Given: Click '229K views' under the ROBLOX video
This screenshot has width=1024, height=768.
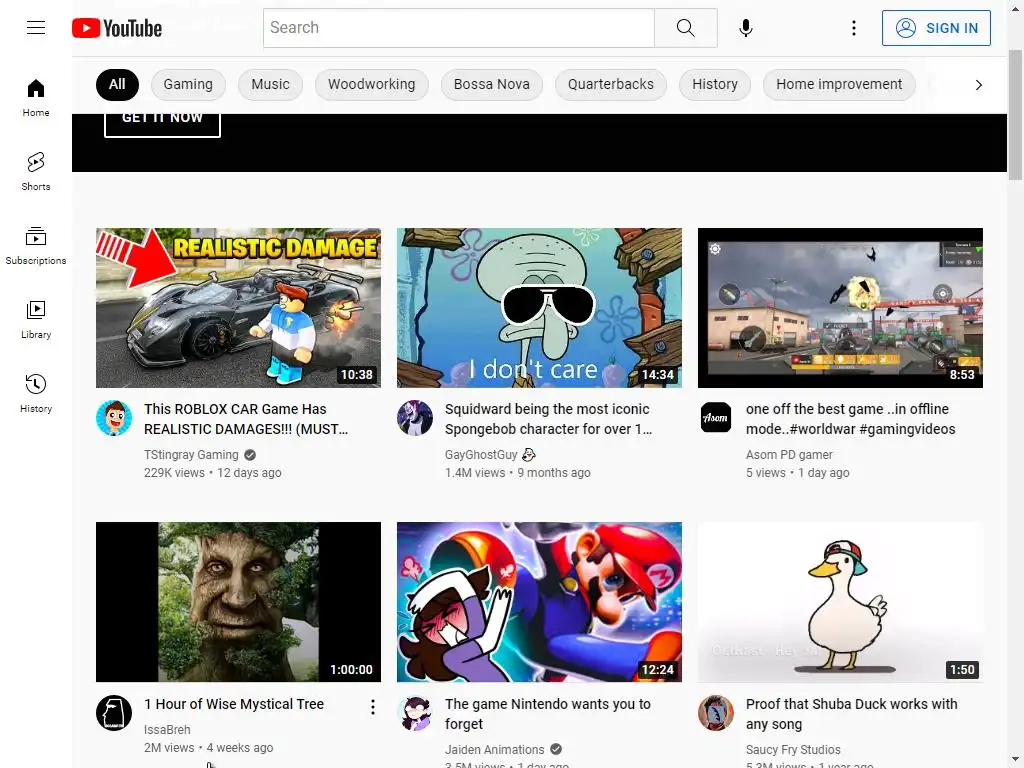Looking at the screenshot, I should [x=174, y=473].
